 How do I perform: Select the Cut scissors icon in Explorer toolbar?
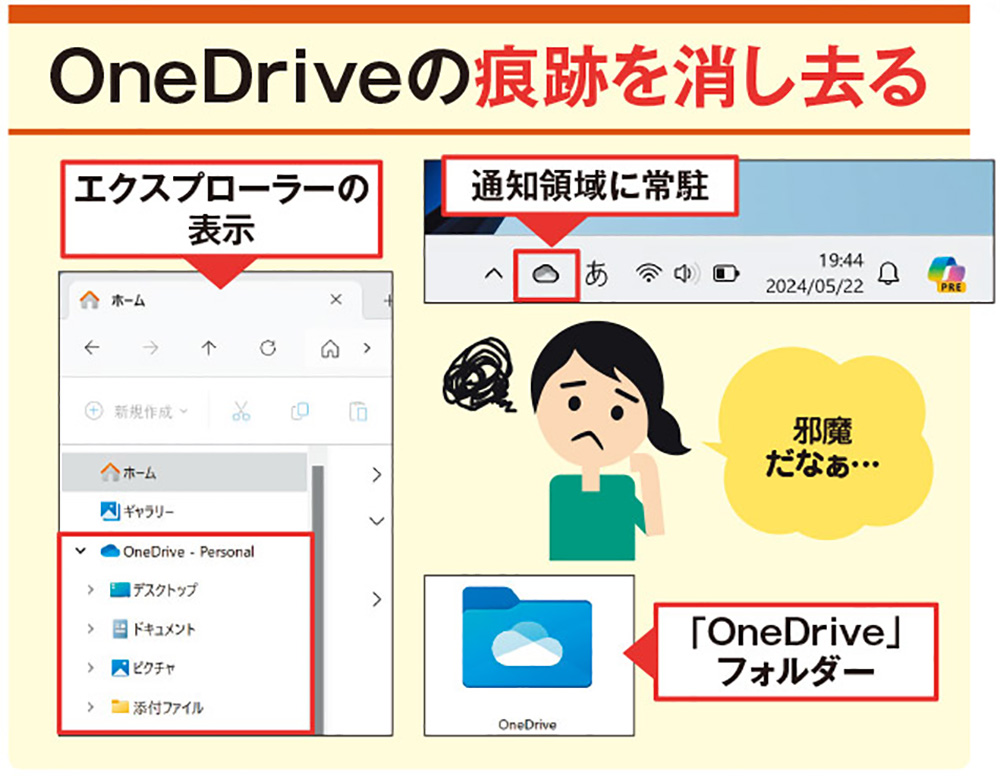(x=242, y=411)
